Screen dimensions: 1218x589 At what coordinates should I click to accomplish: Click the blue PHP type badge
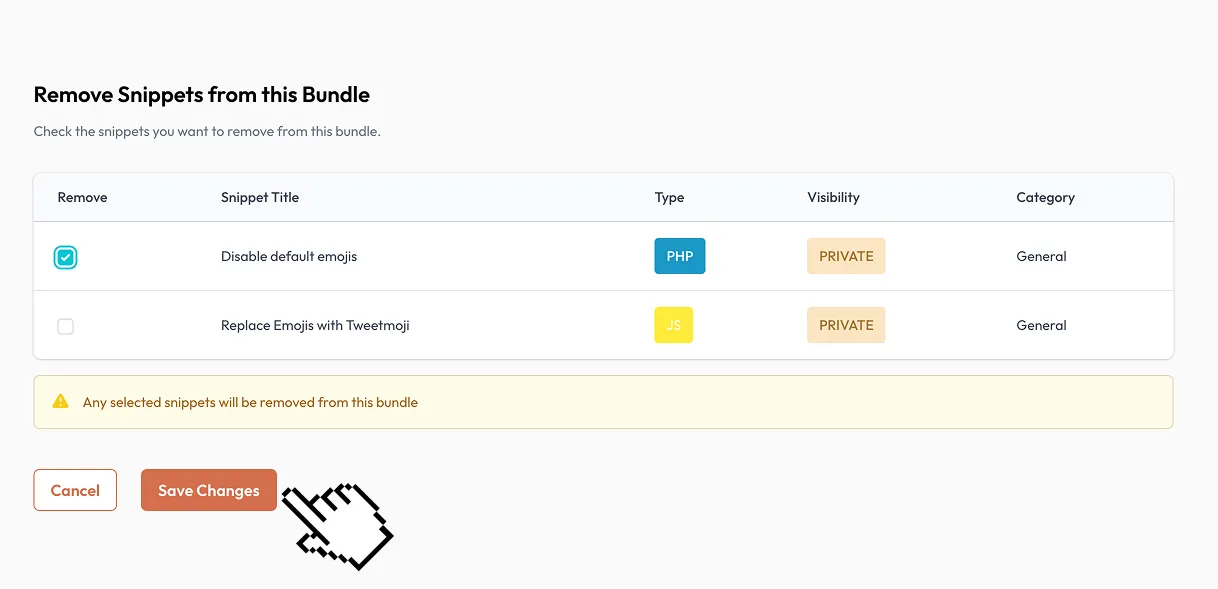(x=680, y=256)
